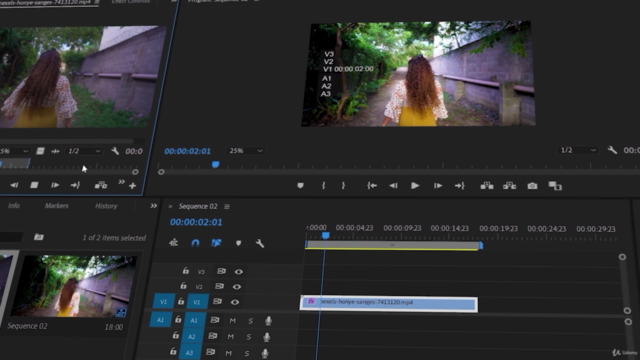Toggle insert sequences as nests option
Viewport: 640px width, 360px height.
click(173, 243)
